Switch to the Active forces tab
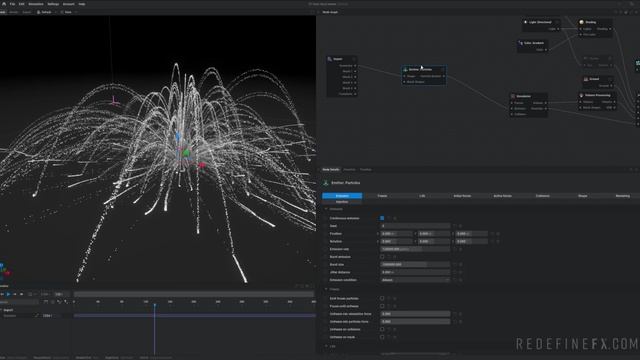Viewport: 640px width, 360px height. tap(502, 196)
